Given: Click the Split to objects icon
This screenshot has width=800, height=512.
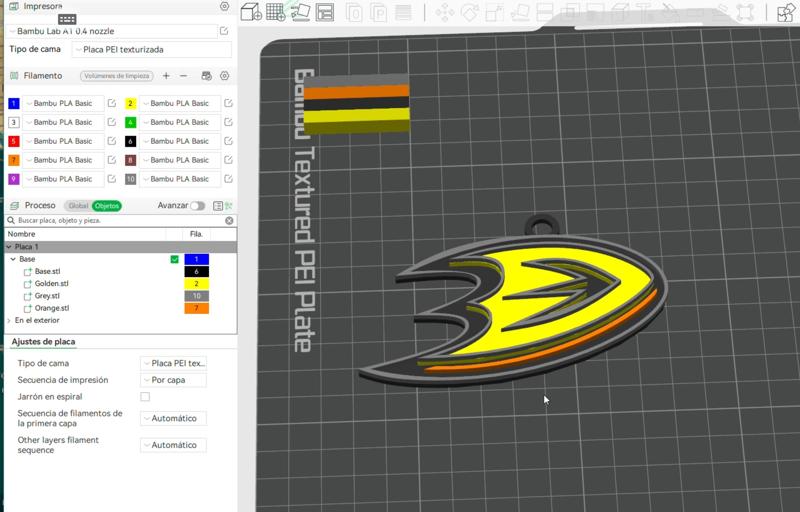Looking at the screenshot, I should pos(354,12).
